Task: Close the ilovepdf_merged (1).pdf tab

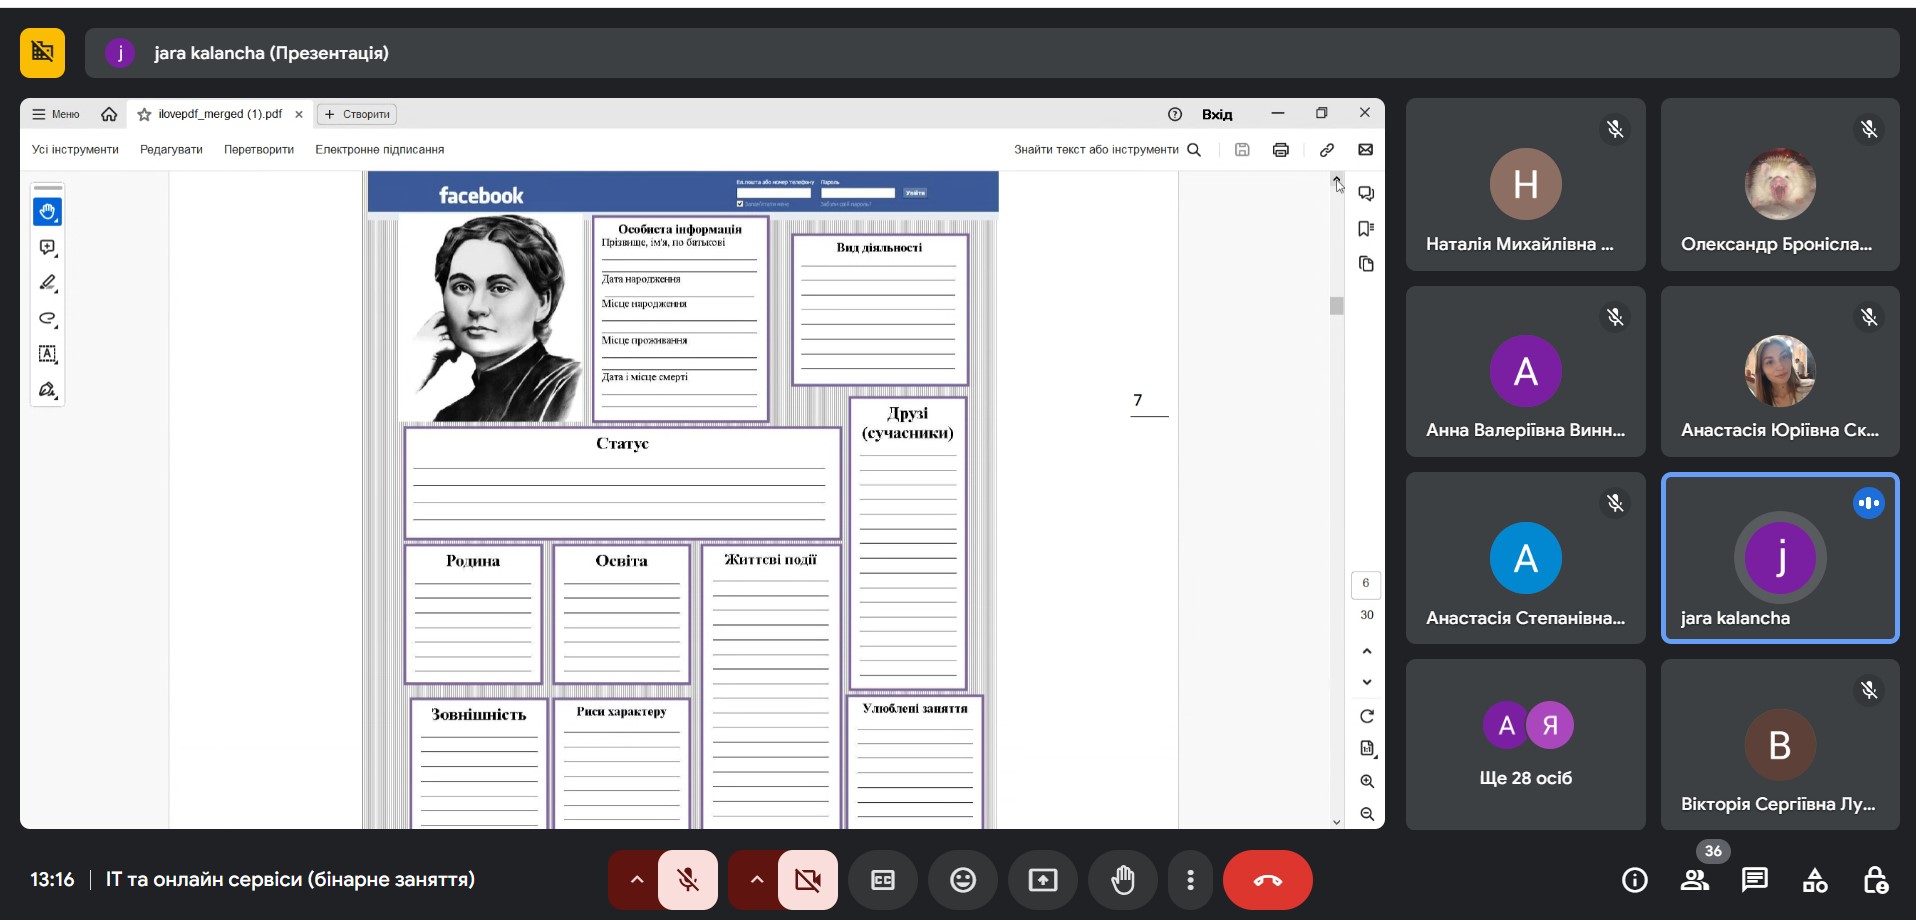Action: click(x=299, y=114)
